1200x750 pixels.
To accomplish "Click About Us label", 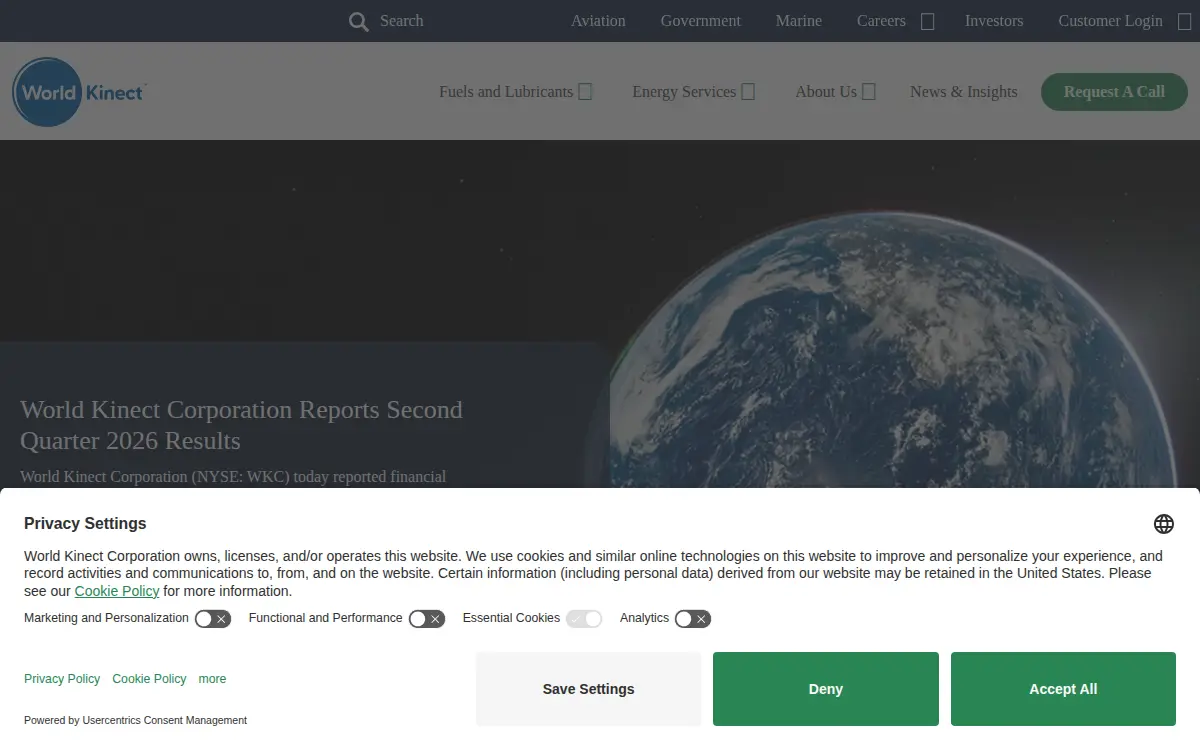I will click(x=826, y=92).
